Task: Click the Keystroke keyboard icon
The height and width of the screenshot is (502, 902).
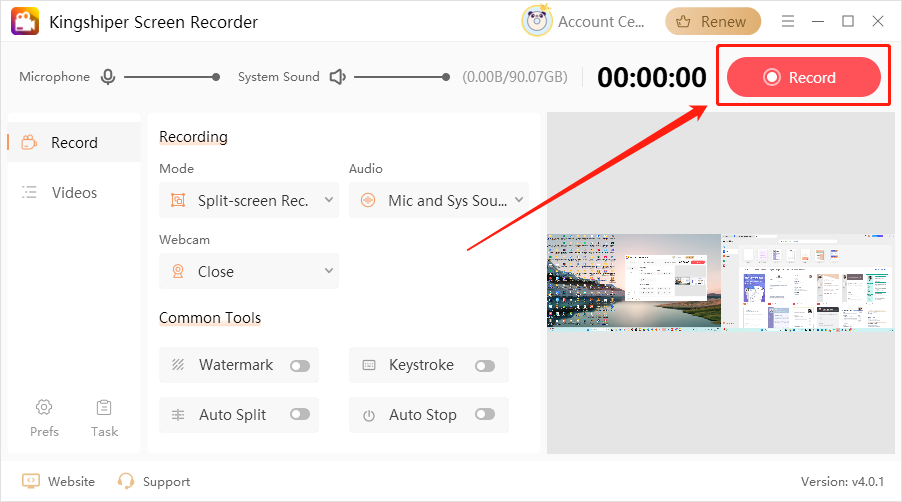Action: coord(369,365)
